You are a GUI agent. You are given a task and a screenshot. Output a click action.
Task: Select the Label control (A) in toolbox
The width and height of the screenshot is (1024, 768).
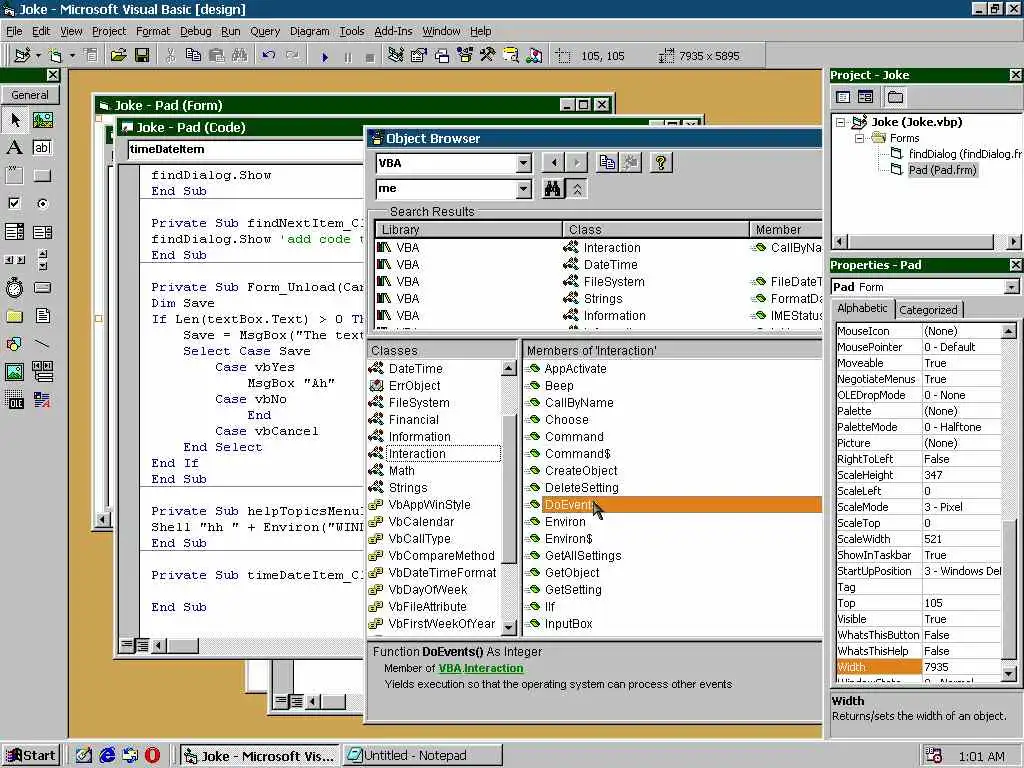[14, 147]
